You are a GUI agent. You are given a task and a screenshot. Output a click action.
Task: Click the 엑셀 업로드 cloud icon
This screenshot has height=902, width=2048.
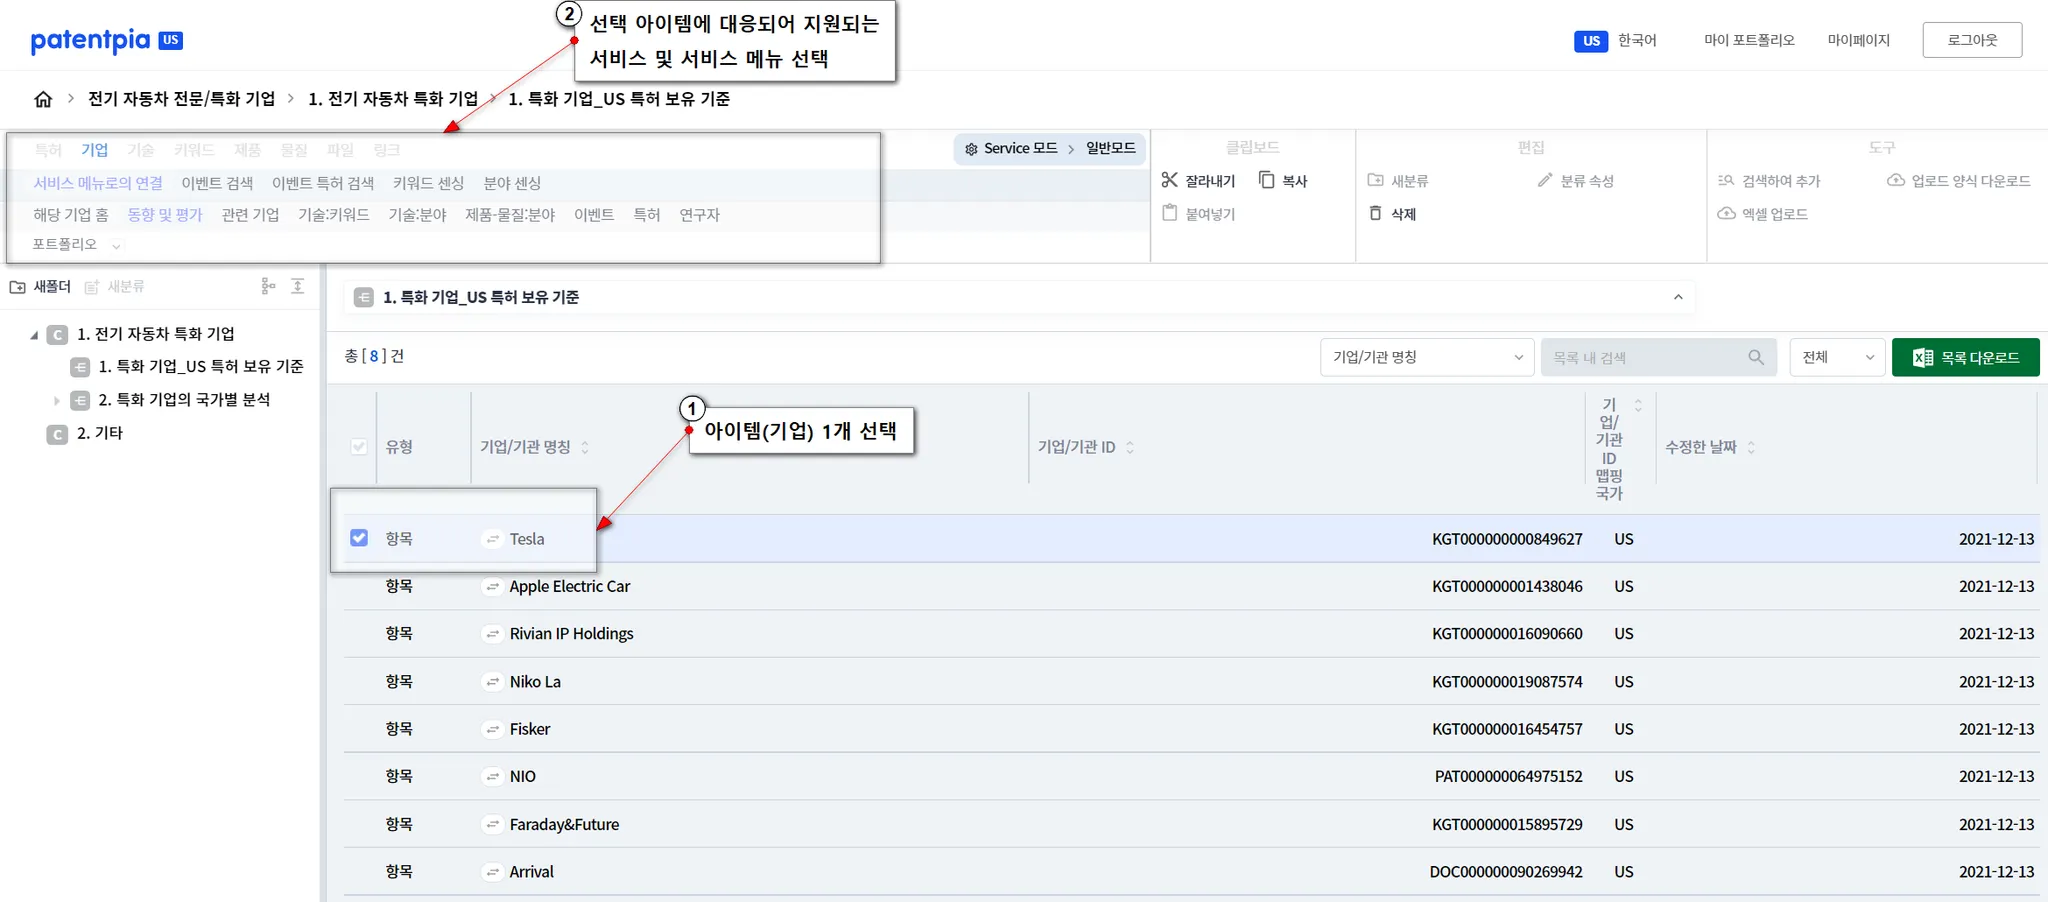point(1726,213)
